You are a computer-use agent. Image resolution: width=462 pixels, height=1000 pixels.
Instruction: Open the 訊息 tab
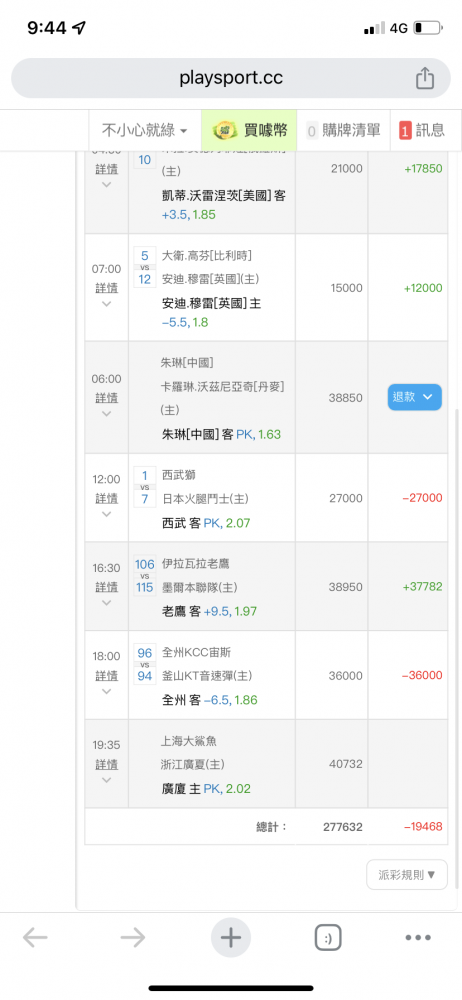point(422,130)
